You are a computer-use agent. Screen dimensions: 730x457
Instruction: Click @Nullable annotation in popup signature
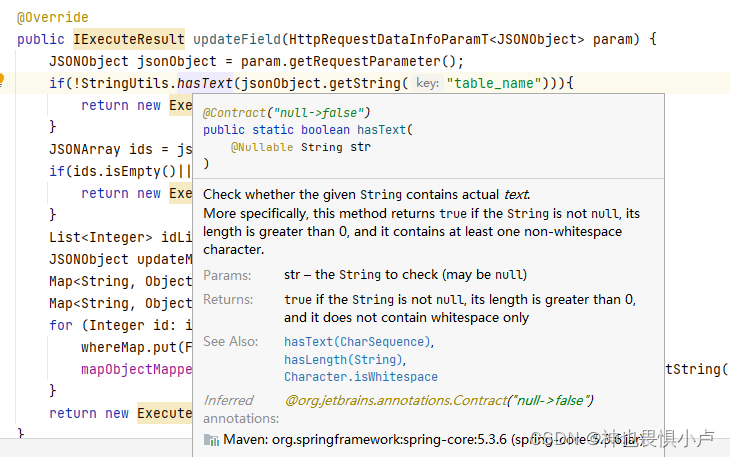(x=262, y=147)
